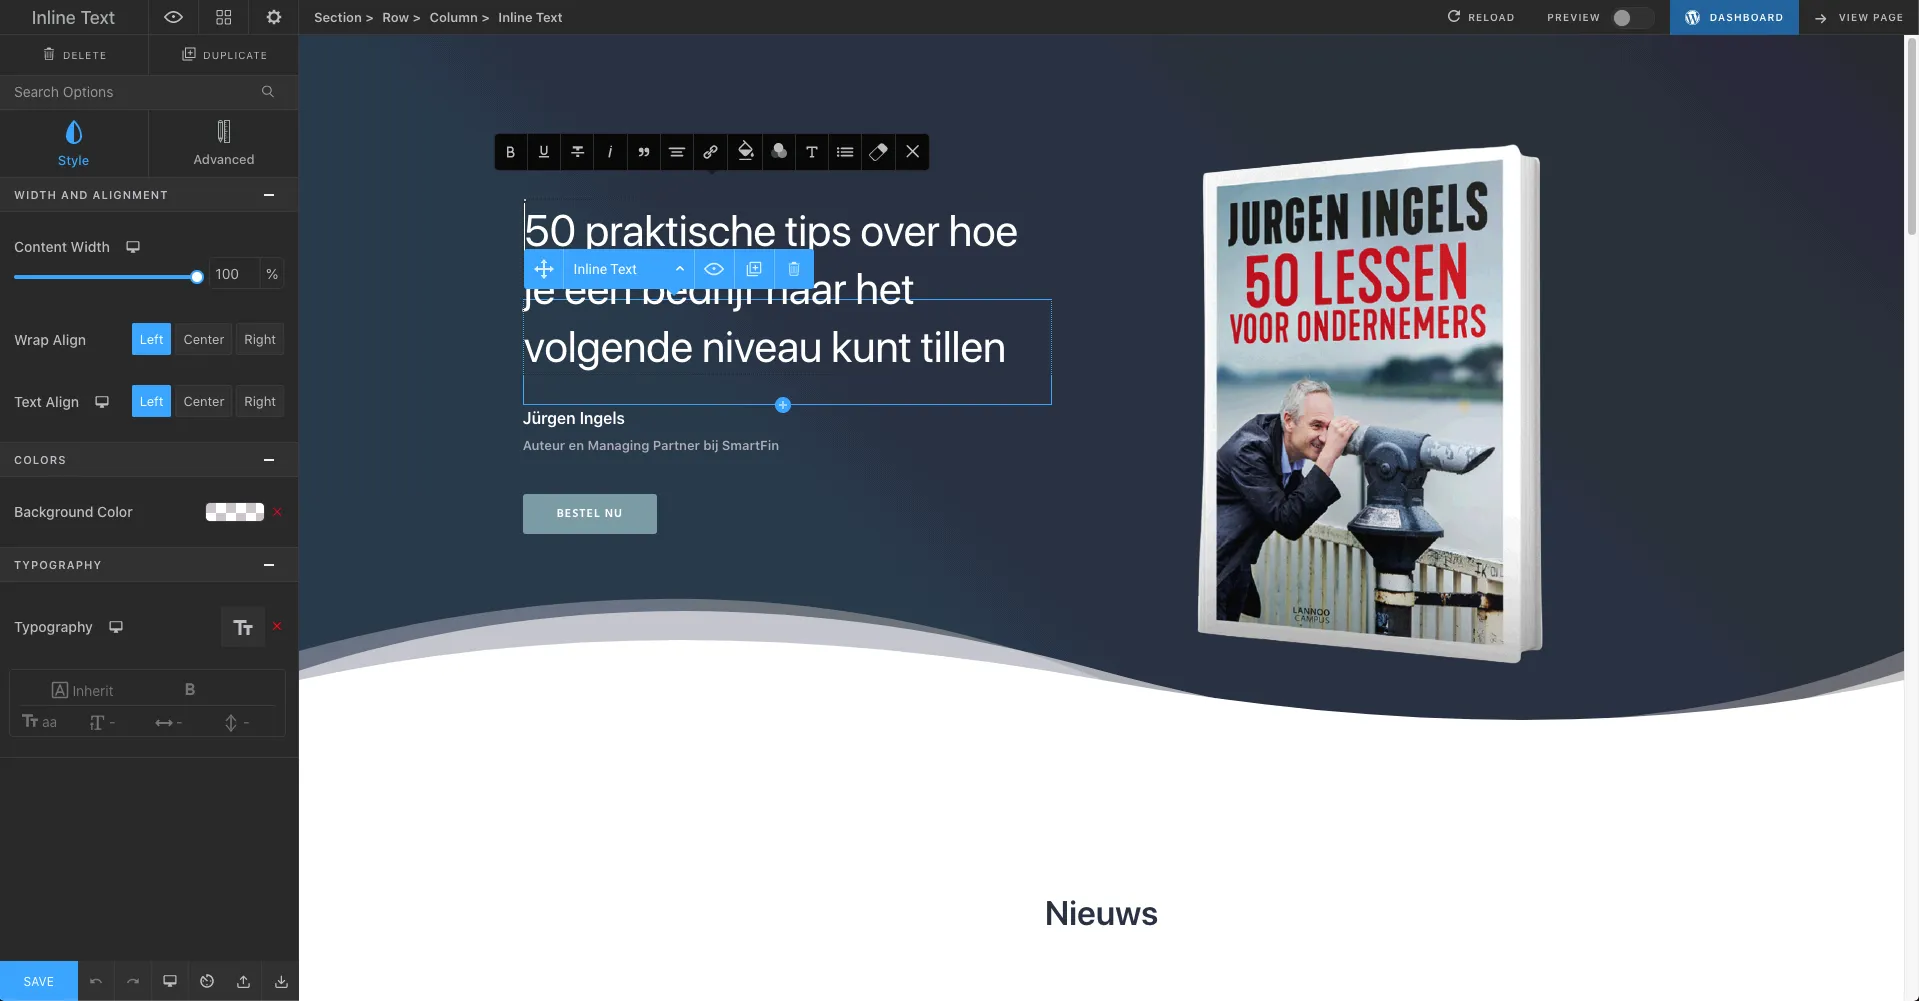This screenshot has height=1001, width=1919.
Task: Toggle the Preview switch
Action: (x=1631, y=18)
